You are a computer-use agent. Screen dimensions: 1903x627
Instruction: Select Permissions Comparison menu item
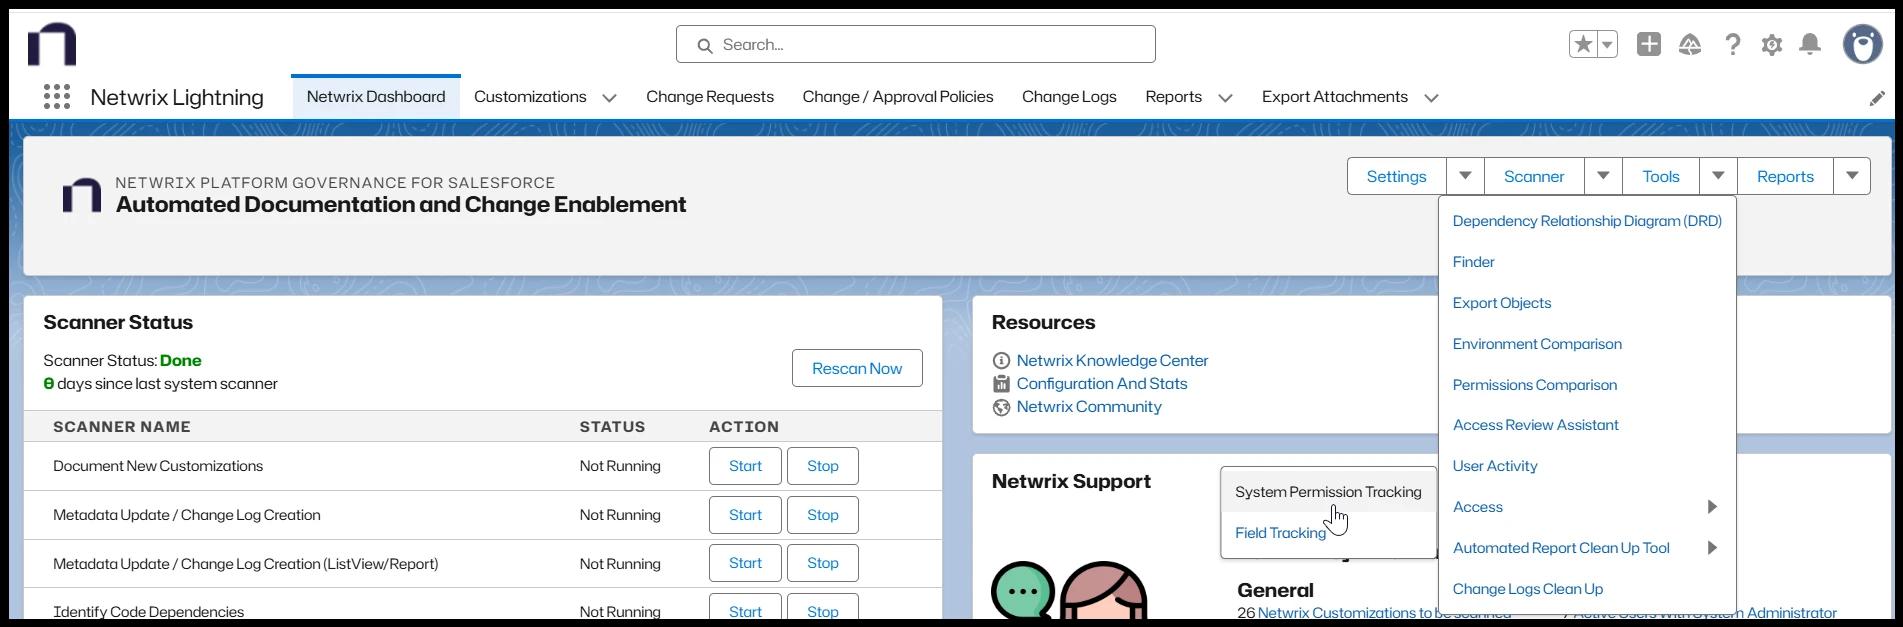point(1587,385)
